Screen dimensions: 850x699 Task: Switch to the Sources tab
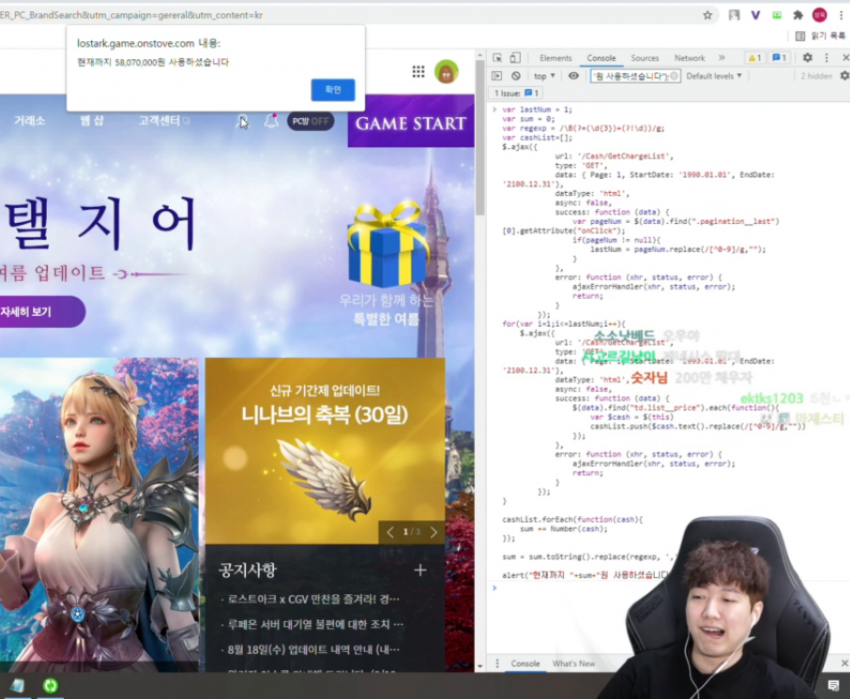(x=645, y=58)
